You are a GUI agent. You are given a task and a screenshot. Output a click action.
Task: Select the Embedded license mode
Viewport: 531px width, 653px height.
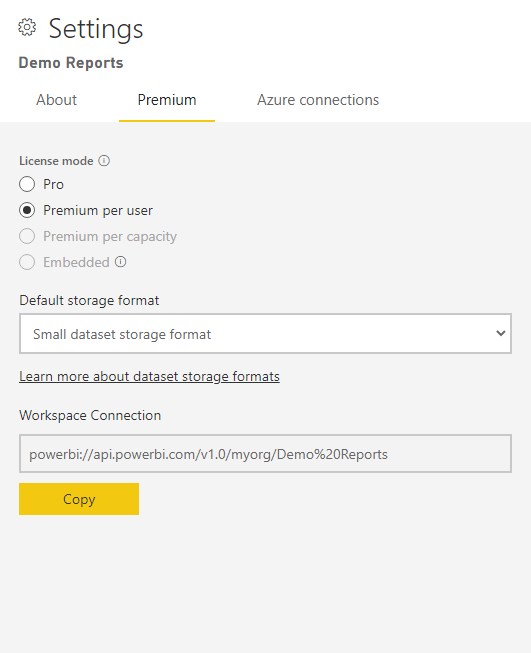[x=27, y=262]
